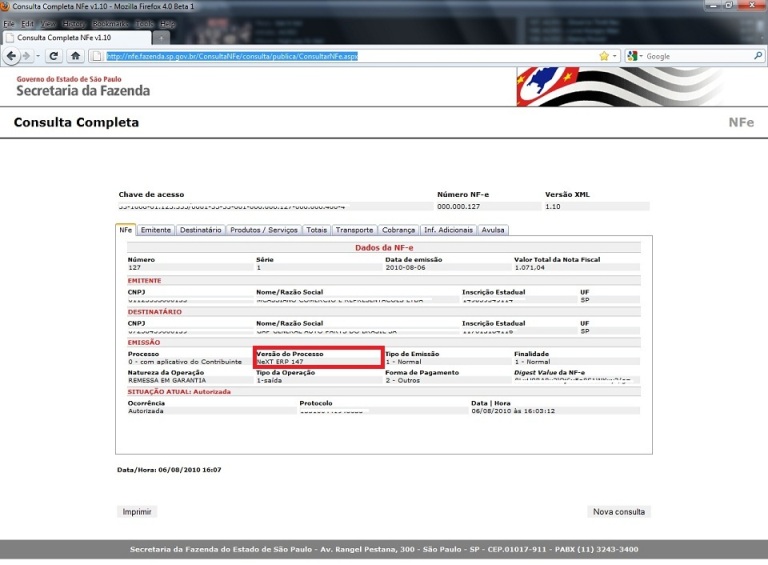Switch to the Emitente tab

coord(156,230)
